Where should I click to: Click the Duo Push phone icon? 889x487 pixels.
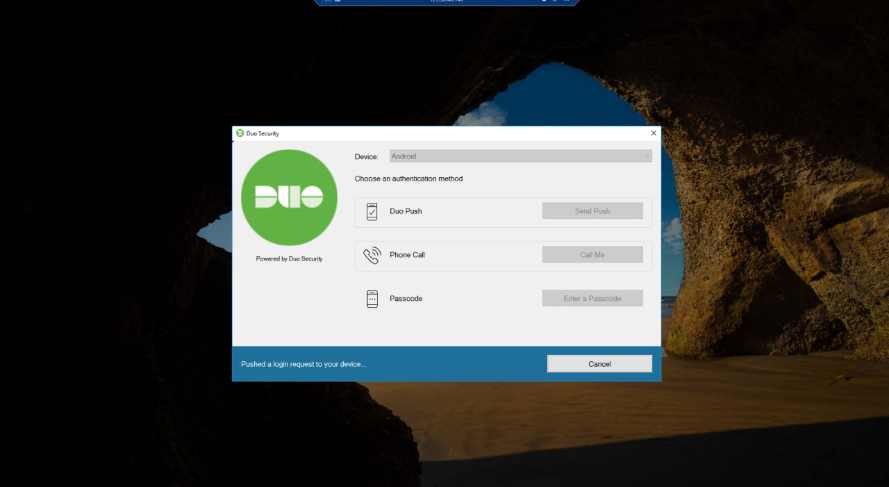click(372, 211)
